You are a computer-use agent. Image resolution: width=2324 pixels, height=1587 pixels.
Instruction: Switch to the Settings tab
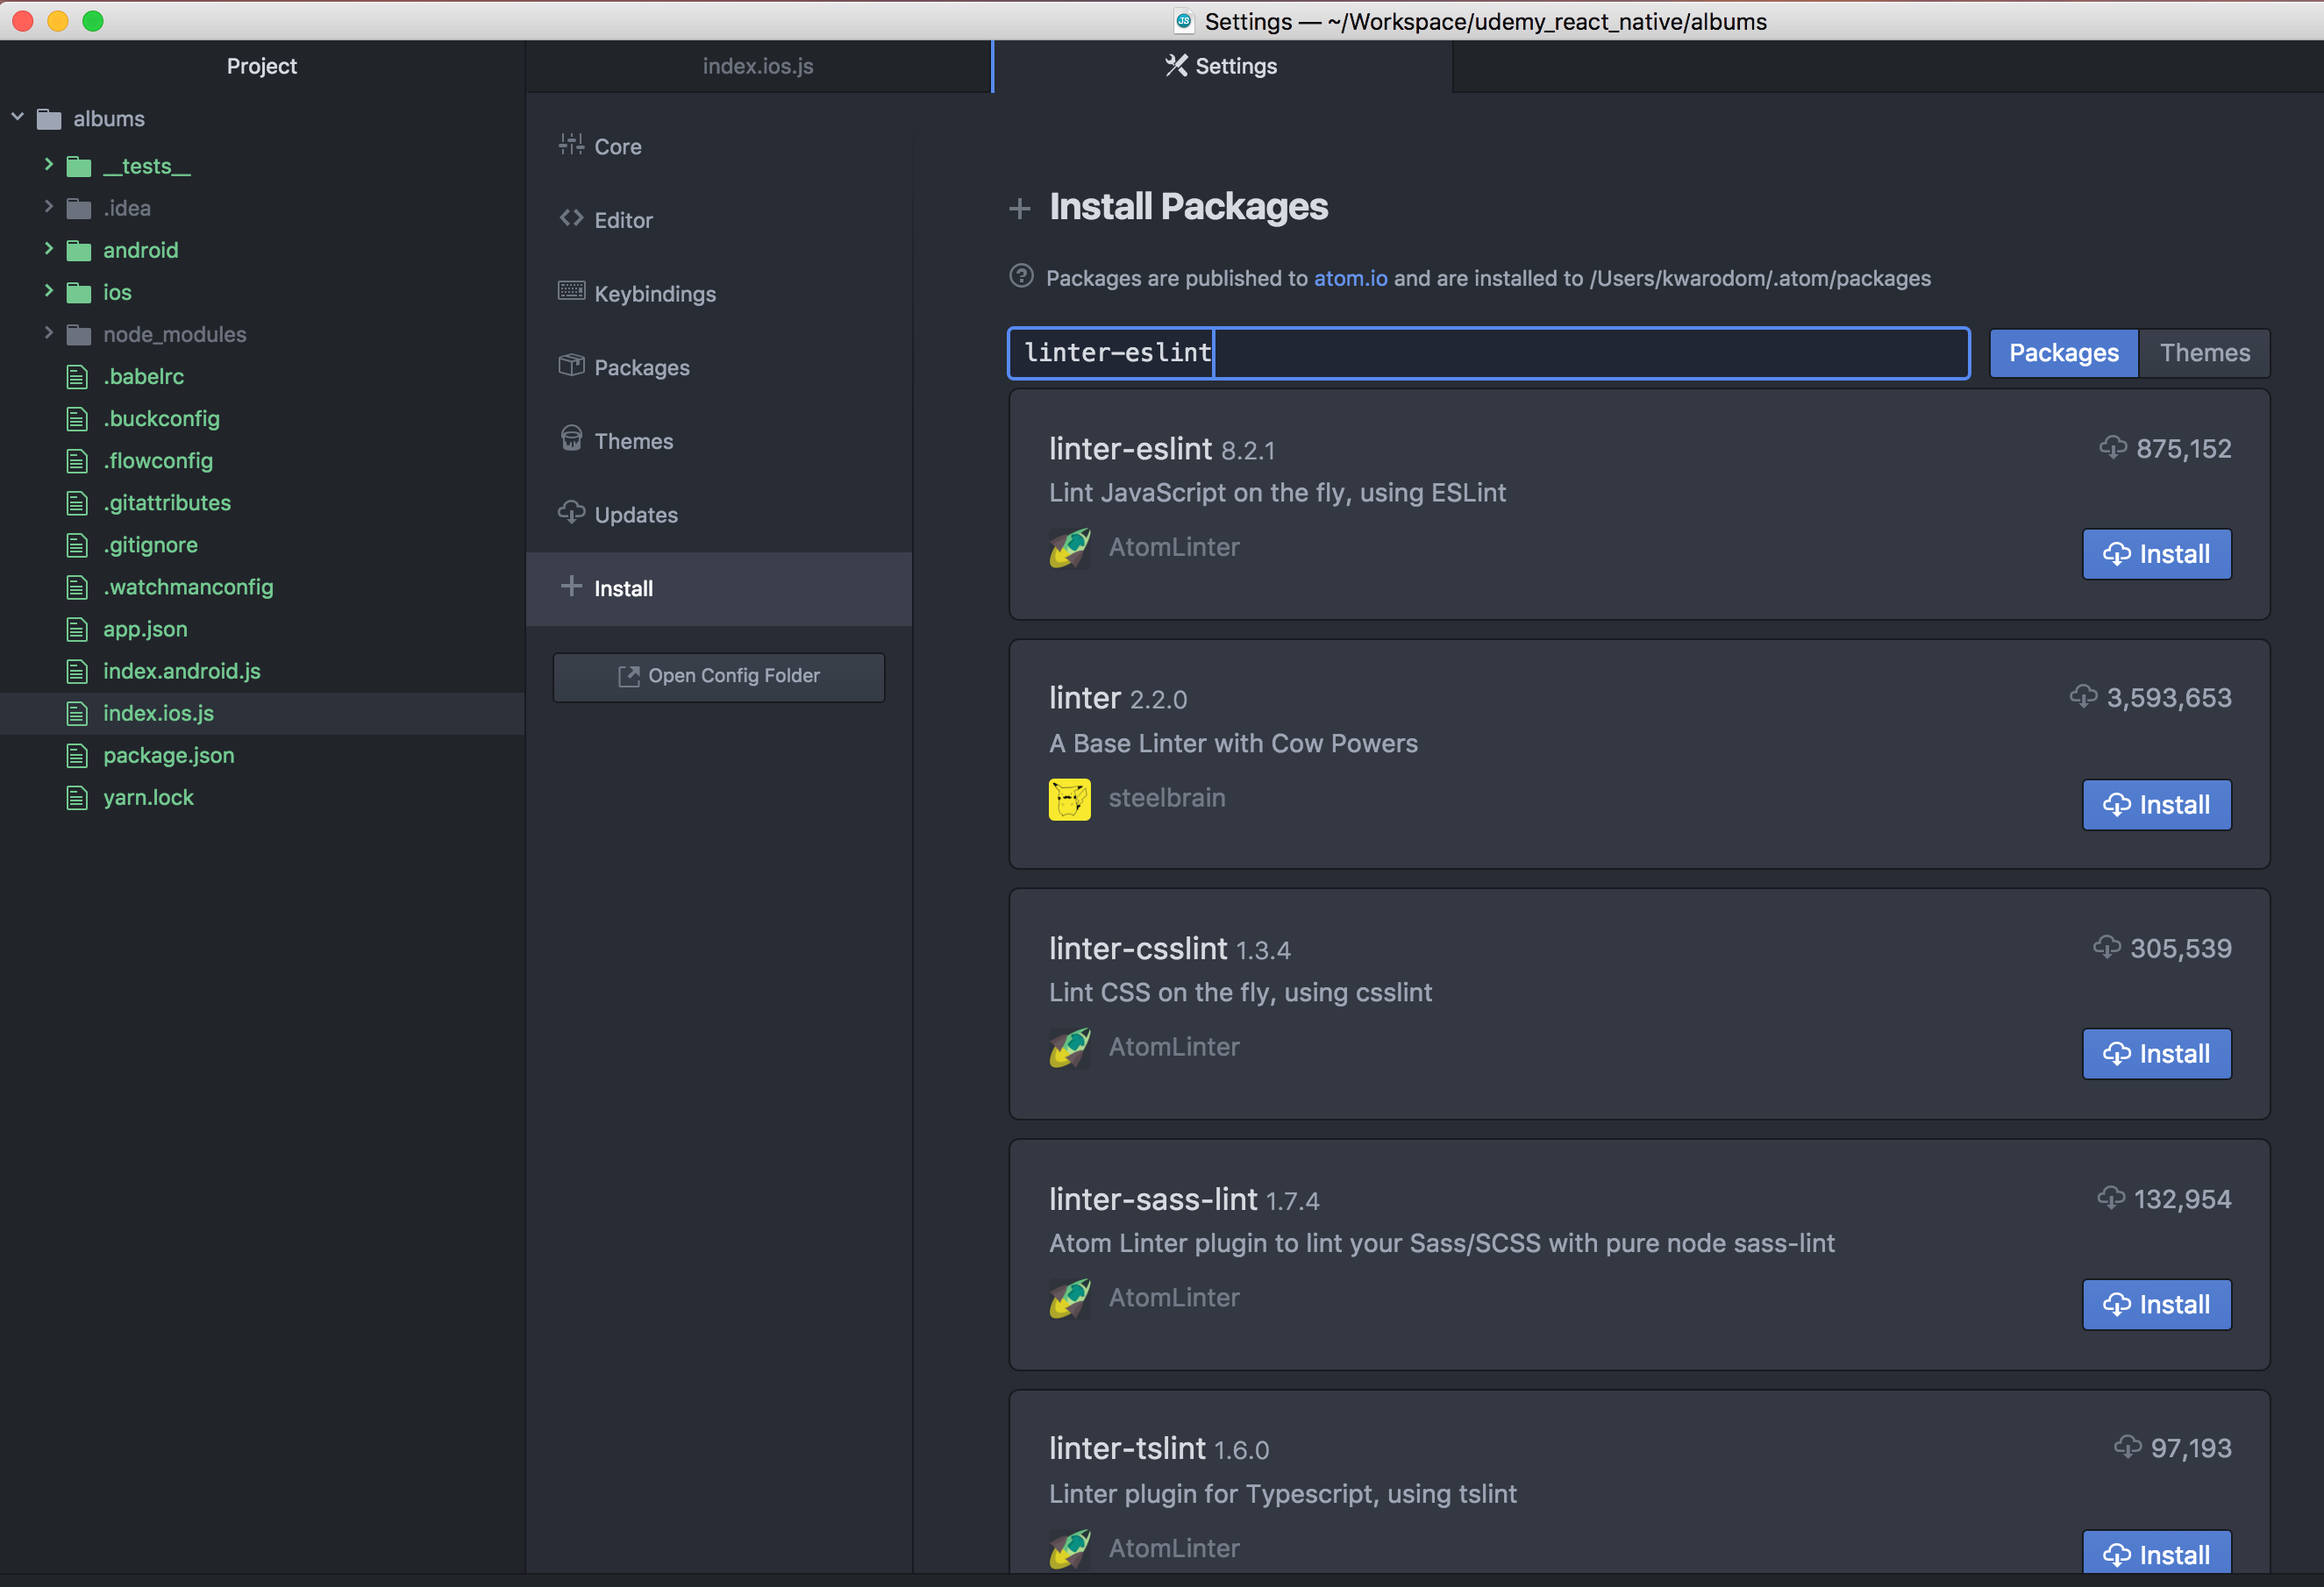tap(1220, 66)
